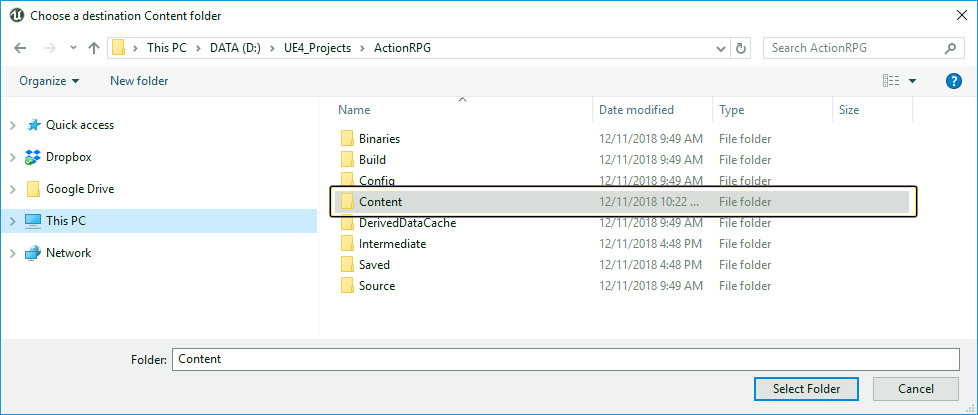Open the address bar history dropdown
Screen dimensions: 978x415
click(722, 48)
